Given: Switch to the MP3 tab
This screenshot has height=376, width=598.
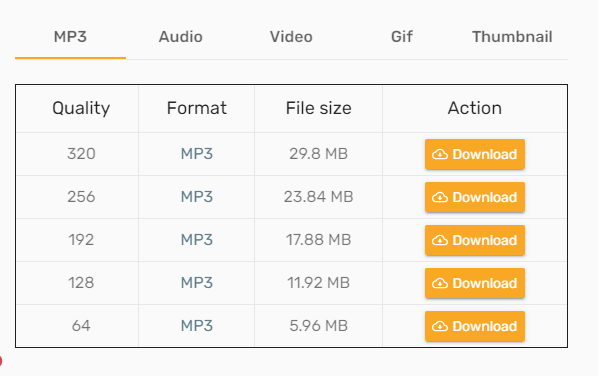Looking at the screenshot, I should [70, 37].
